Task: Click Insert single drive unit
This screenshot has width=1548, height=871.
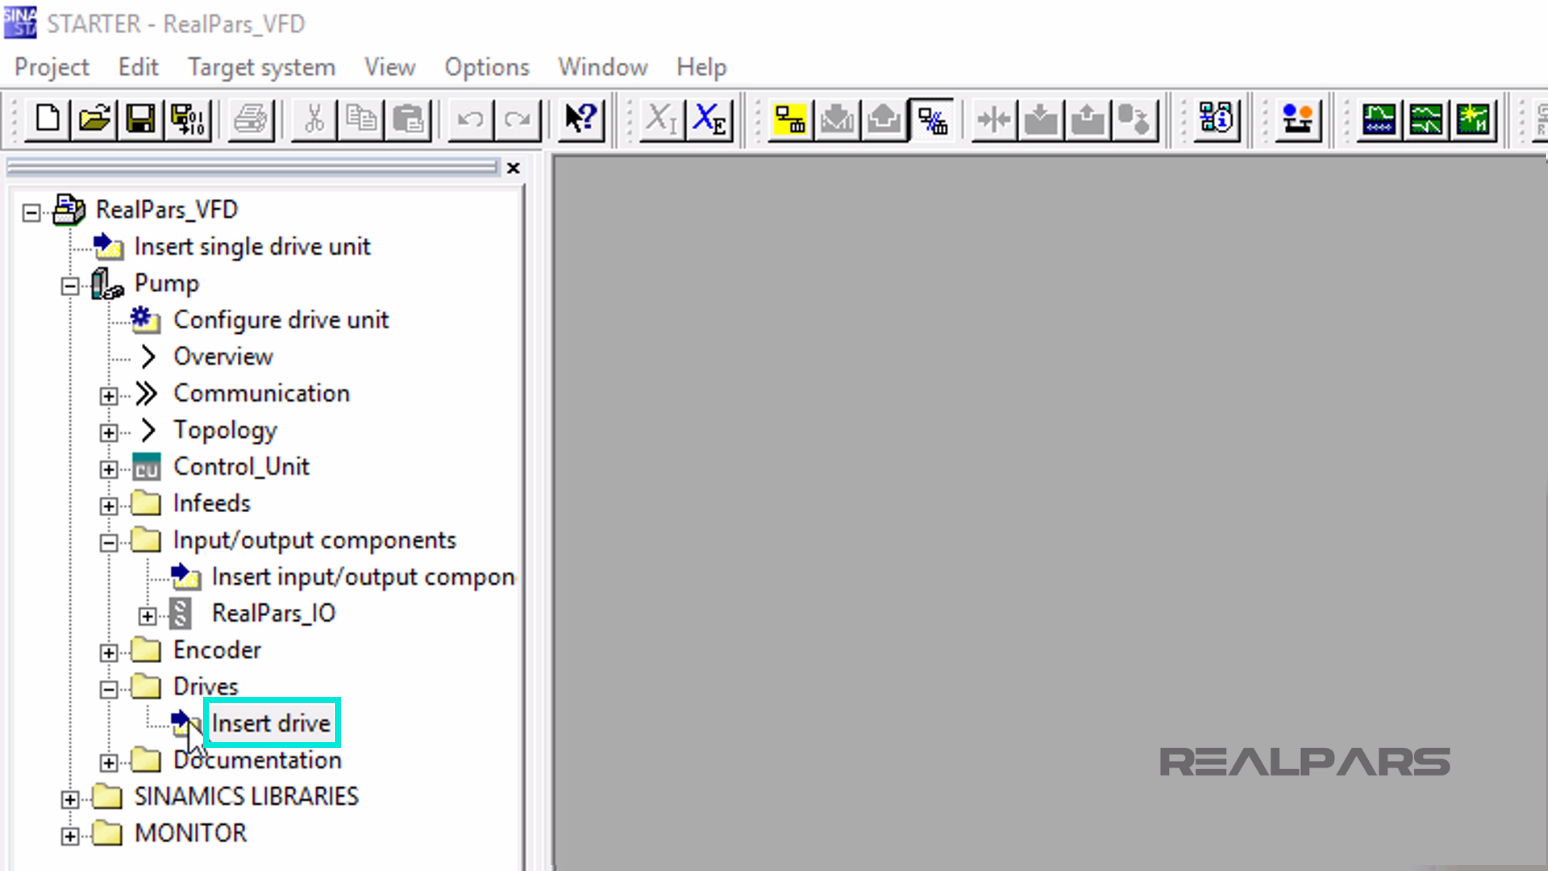Action: pyautogui.click(x=251, y=246)
